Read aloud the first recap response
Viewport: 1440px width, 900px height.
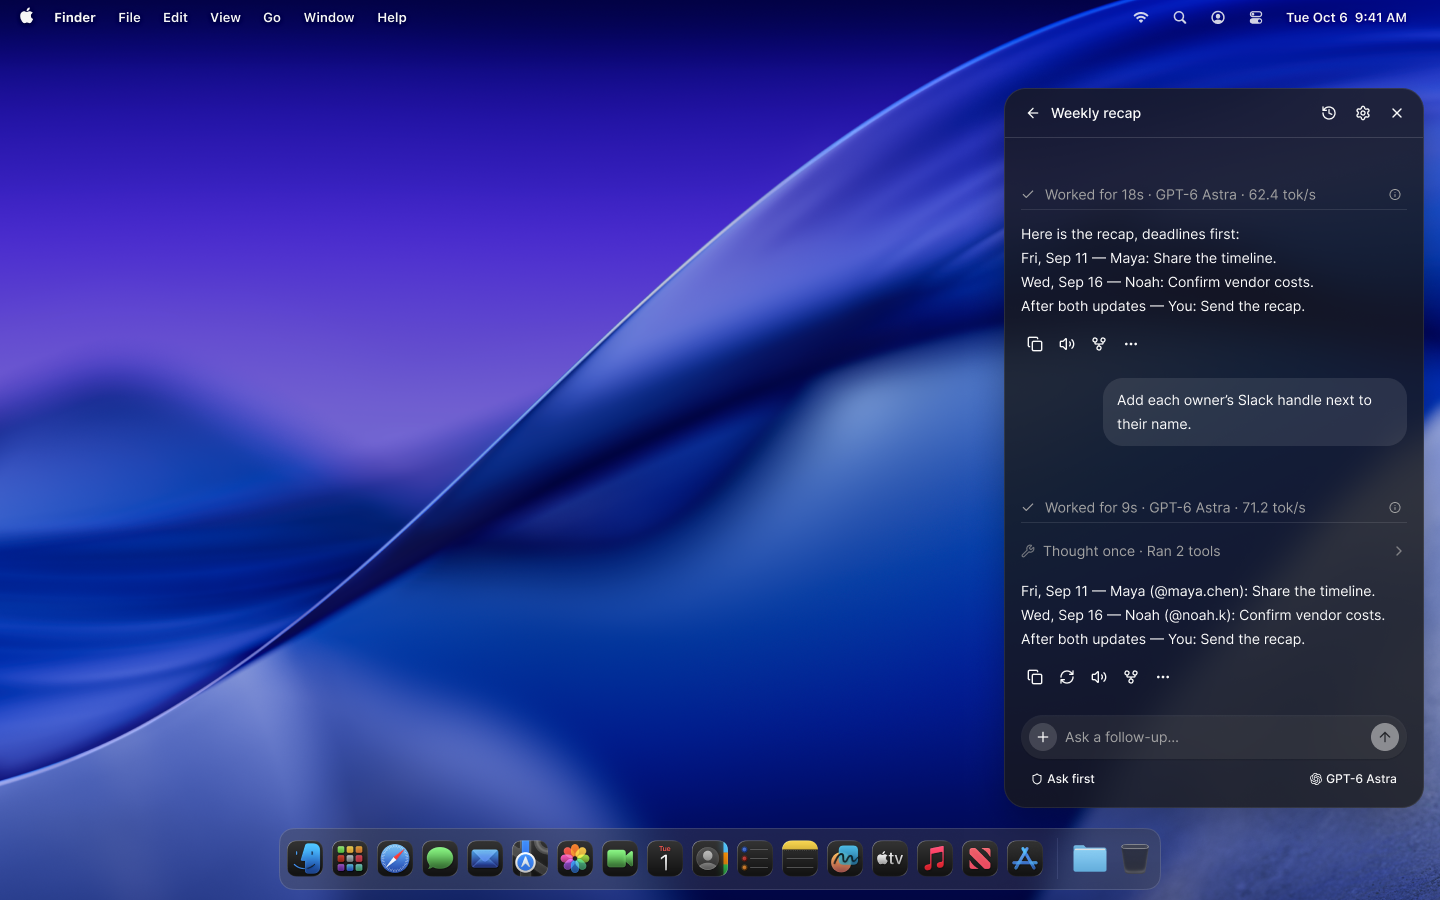pos(1067,344)
